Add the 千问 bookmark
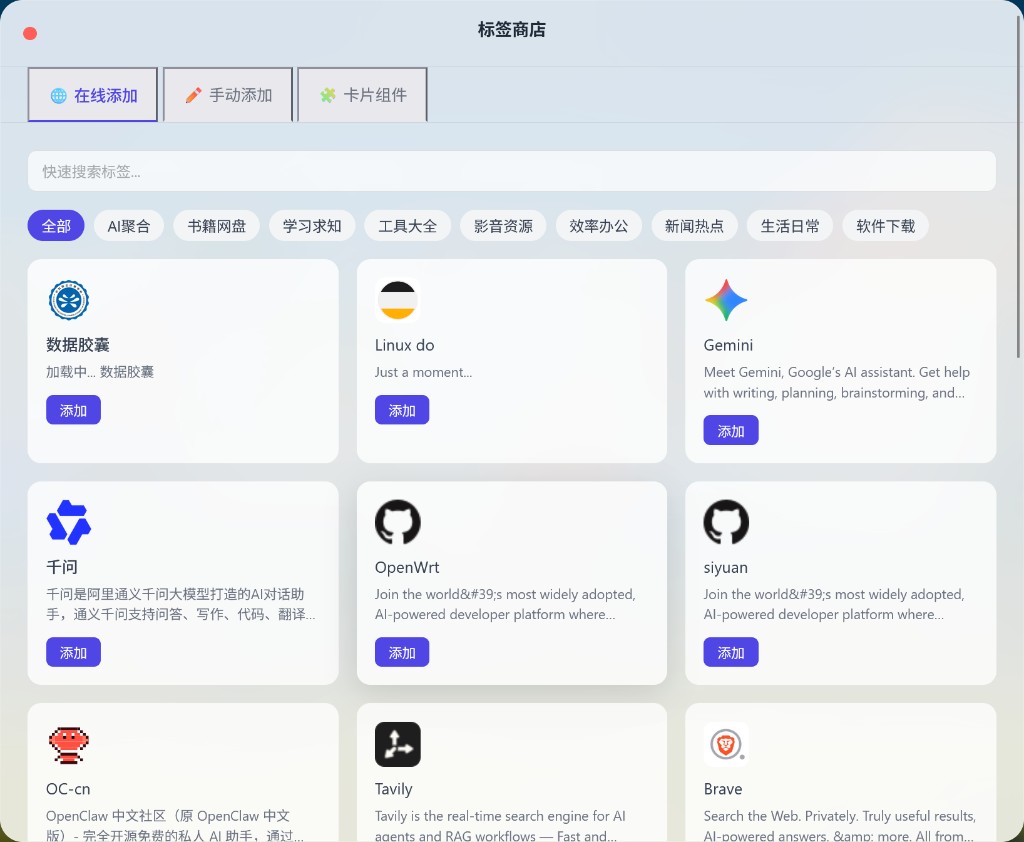Viewport: 1024px width, 842px height. point(73,653)
